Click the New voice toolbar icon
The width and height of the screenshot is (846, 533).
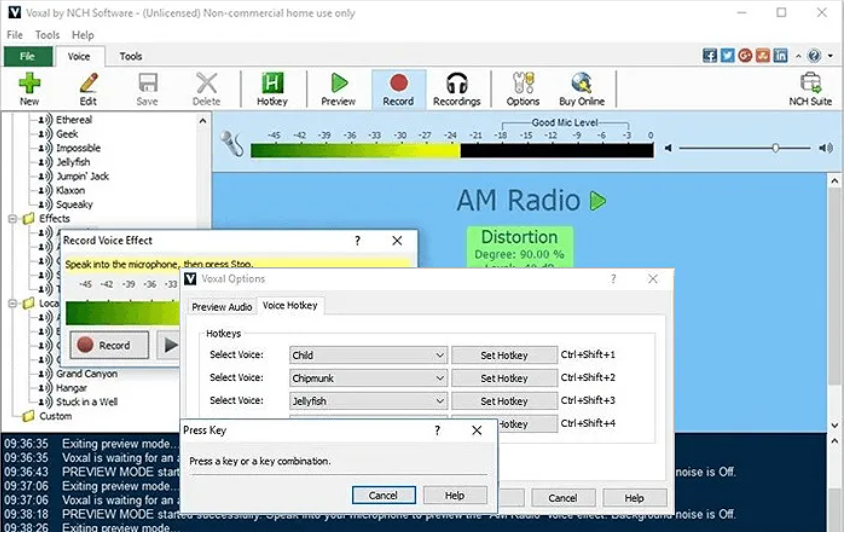click(29, 88)
